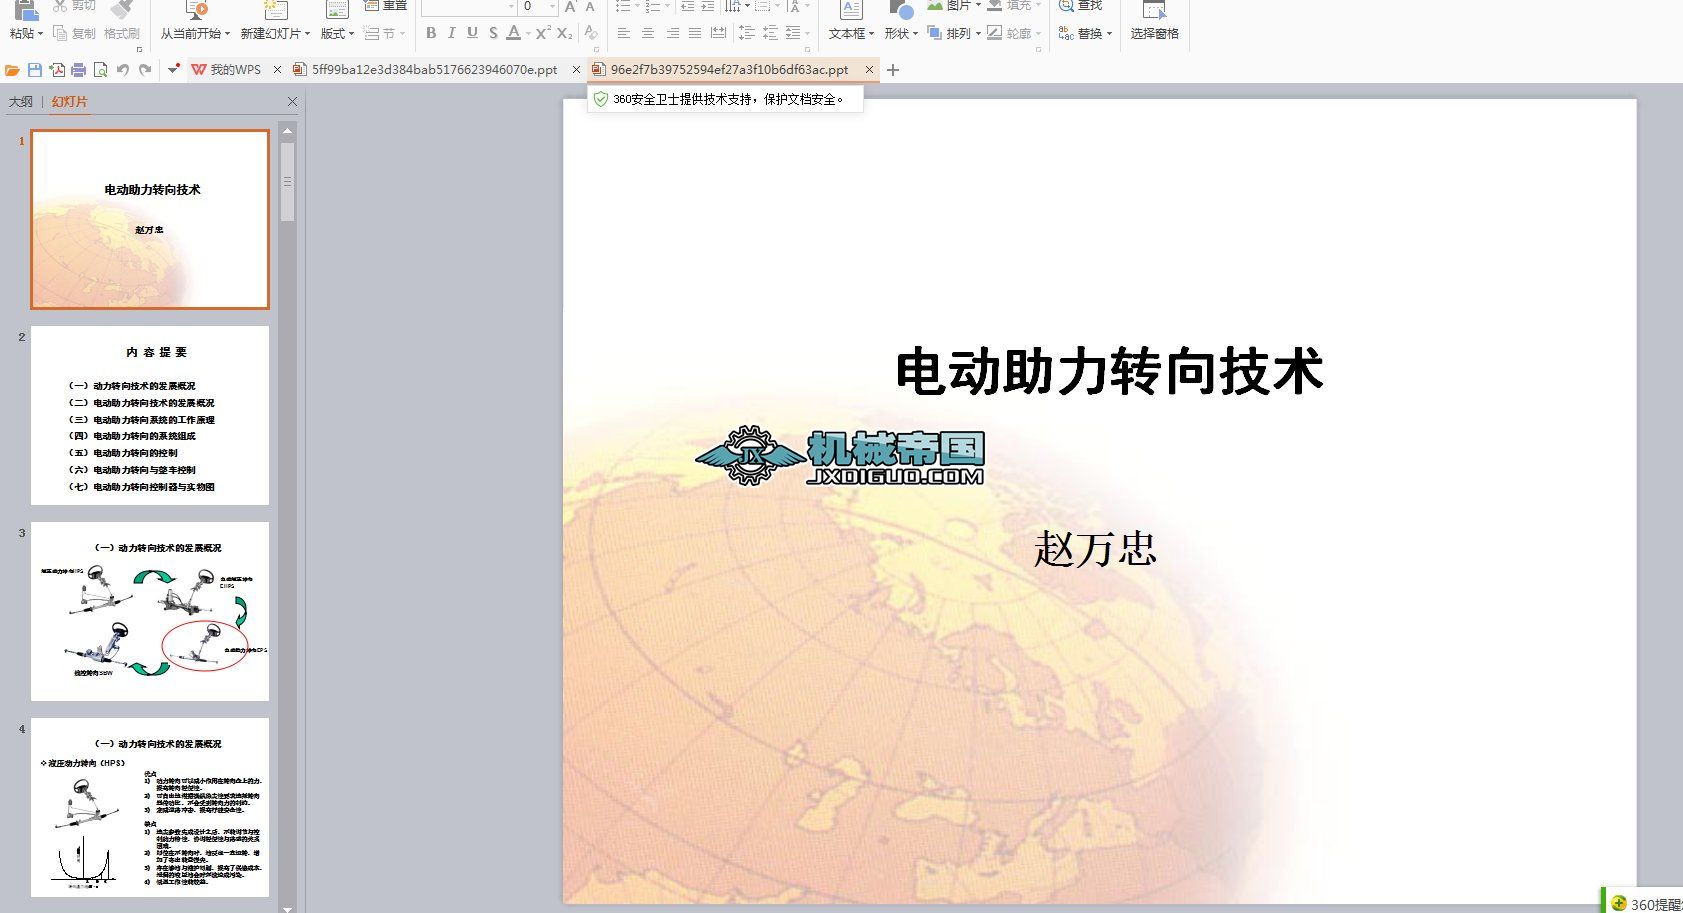This screenshot has height=913, width=1683.
Task: Apply text shadow with the S icon
Action: [x=493, y=33]
